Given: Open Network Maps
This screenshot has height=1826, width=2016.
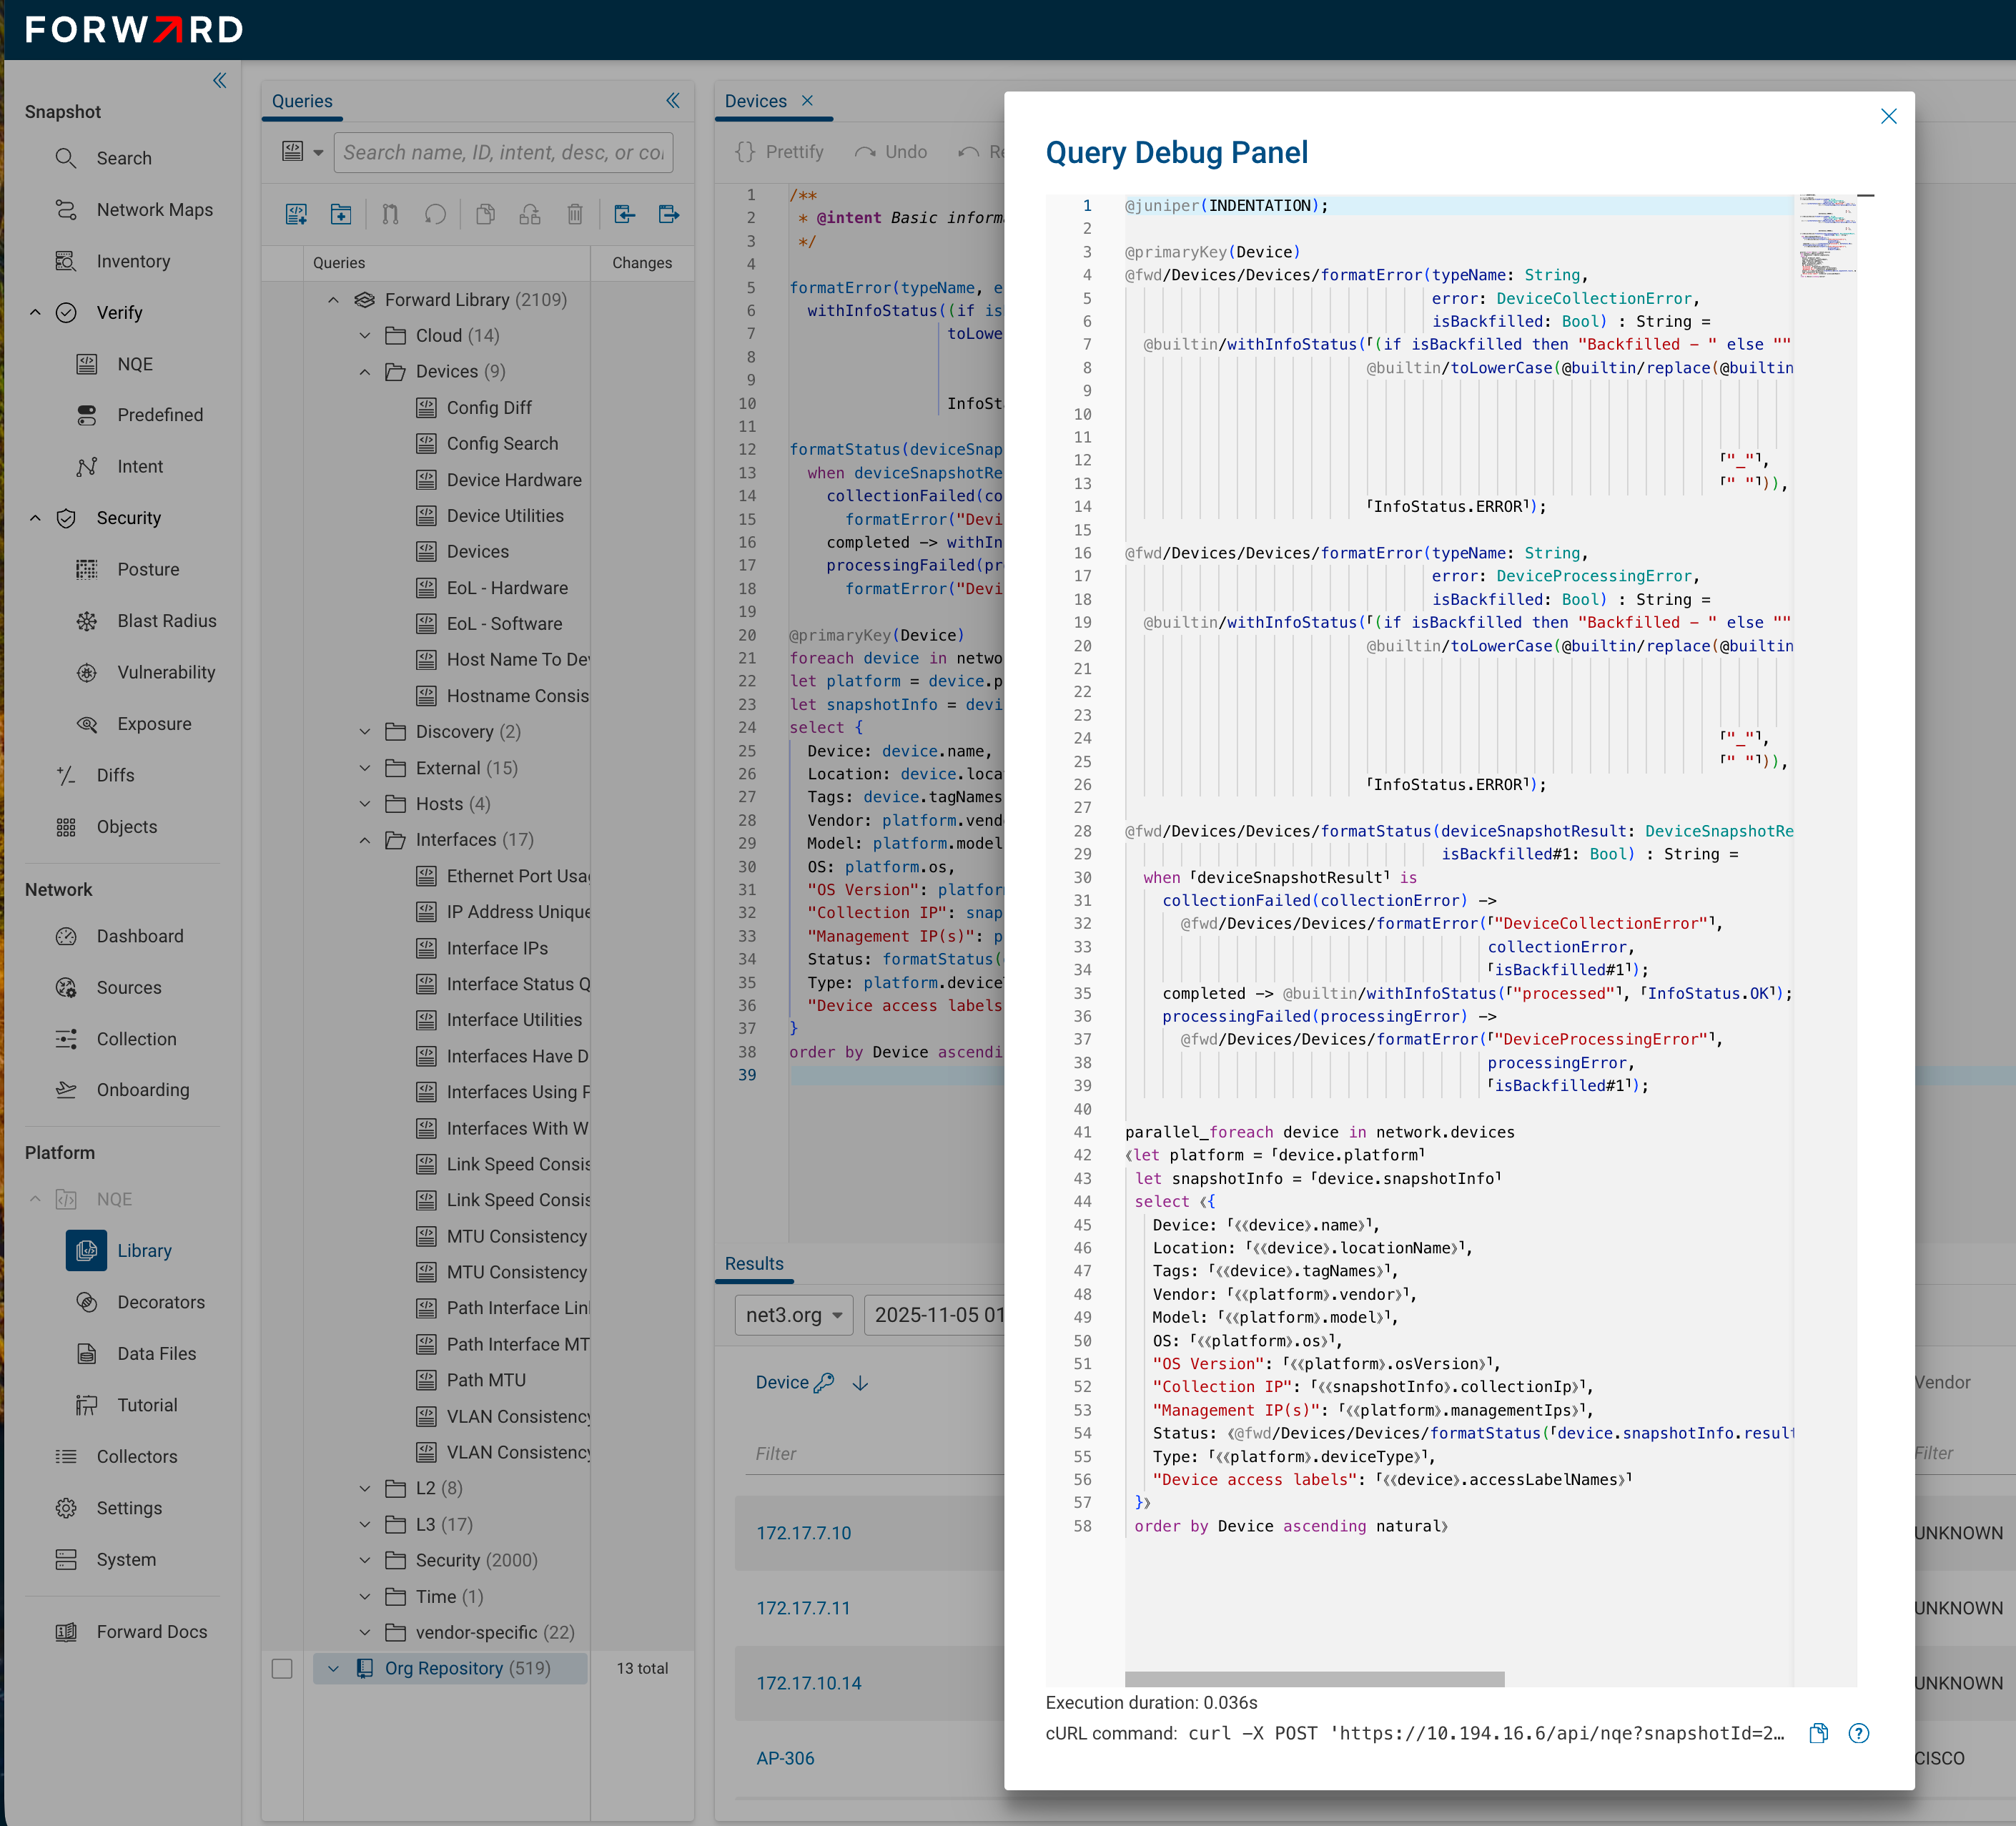Looking at the screenshot, I should (x=154, y=210).
